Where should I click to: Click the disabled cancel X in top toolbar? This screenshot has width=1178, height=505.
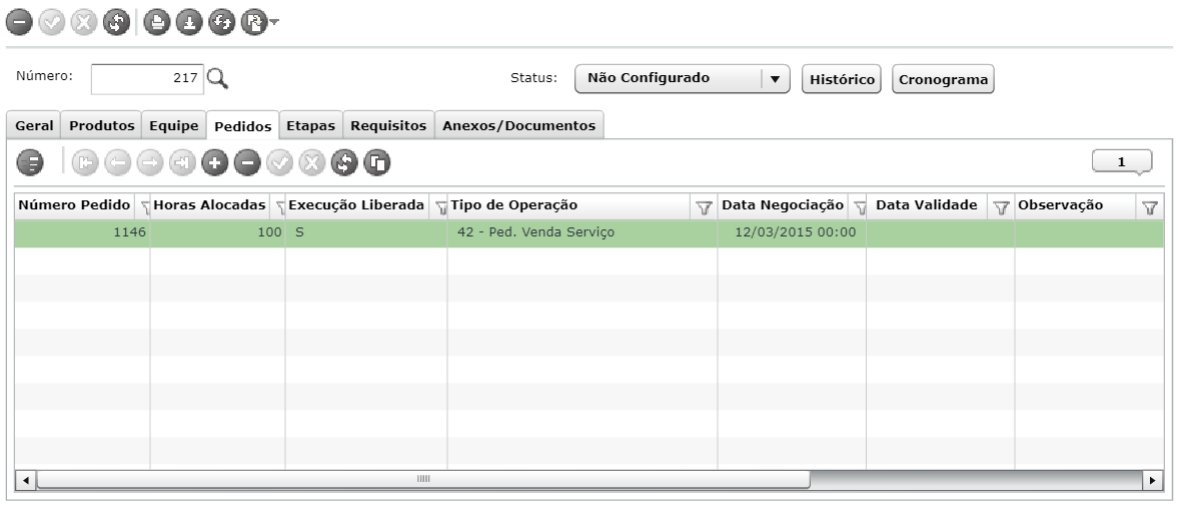[83, 23]
